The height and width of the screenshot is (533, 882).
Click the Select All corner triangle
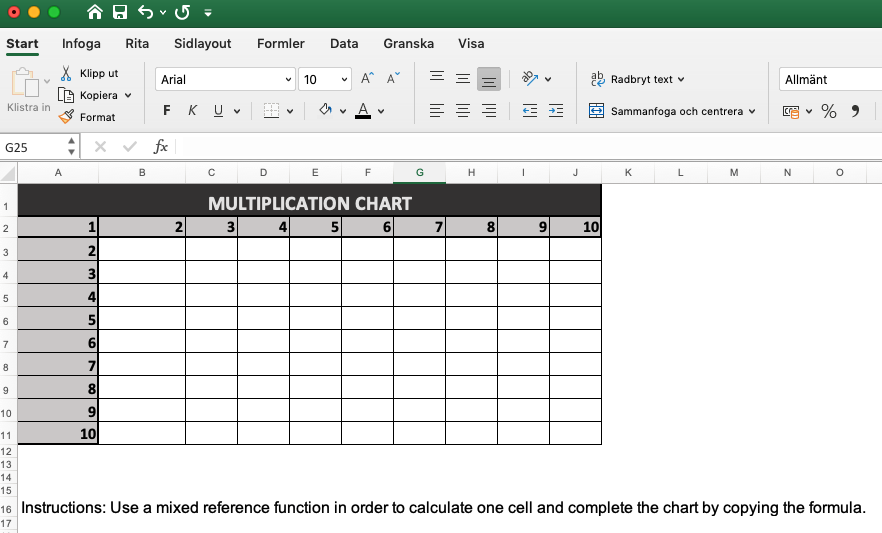tap(8, 173)
